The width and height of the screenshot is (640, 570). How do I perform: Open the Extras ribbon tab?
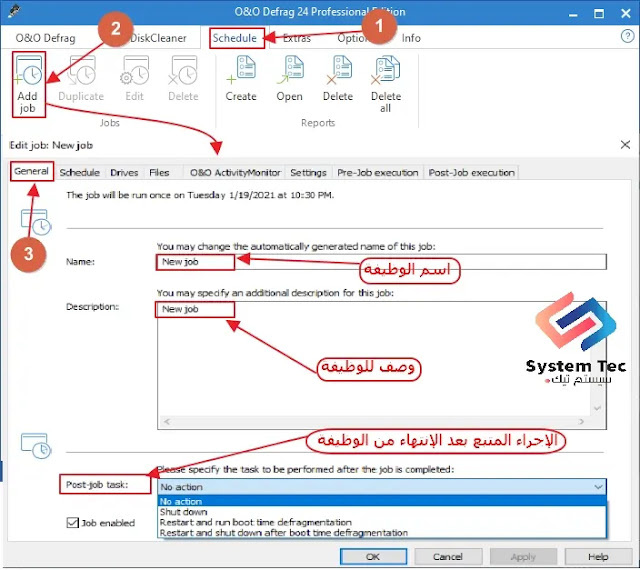coord(297,38)
